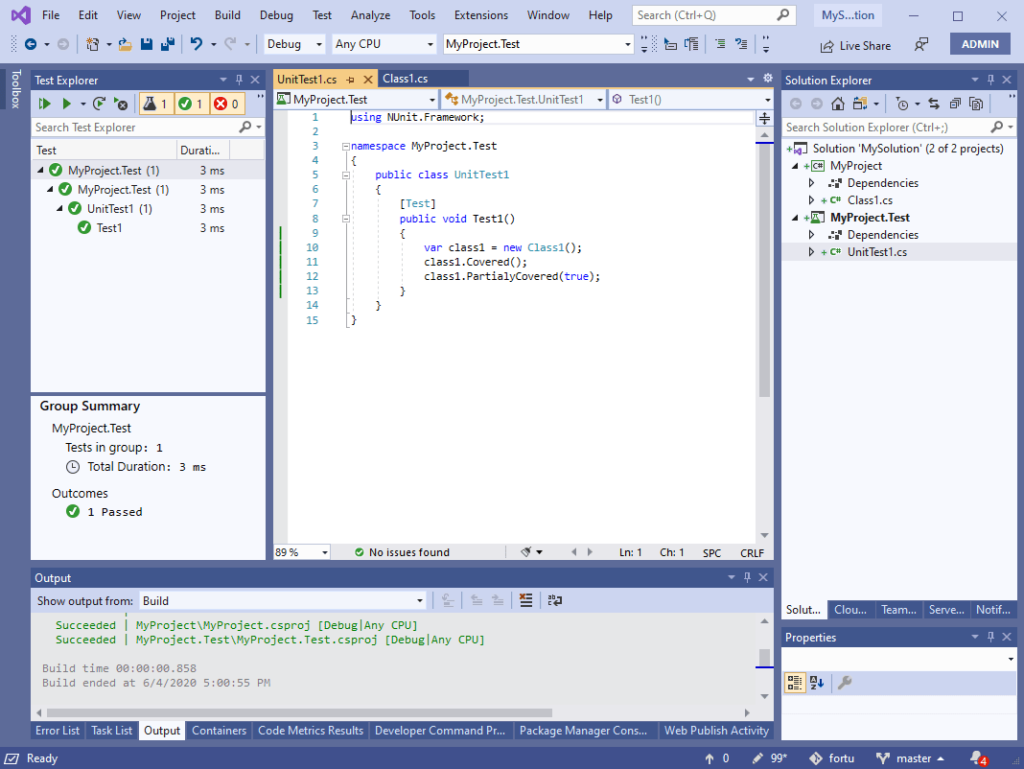Switch to the Error List panel
The image size is (1024, 769).
click(x=57, y=731)
